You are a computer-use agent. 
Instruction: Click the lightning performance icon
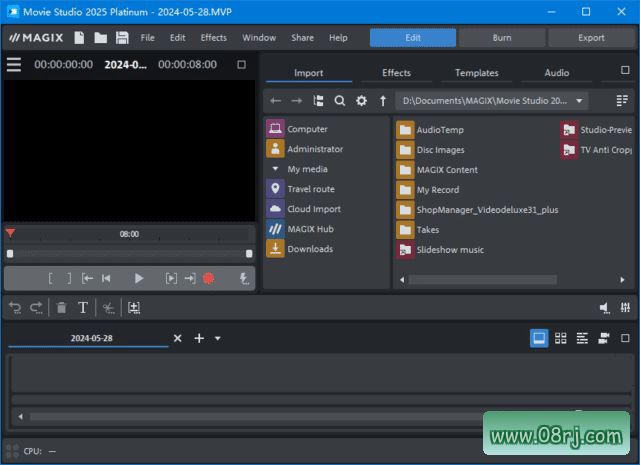pyautogui.click(x=244, y=278)
